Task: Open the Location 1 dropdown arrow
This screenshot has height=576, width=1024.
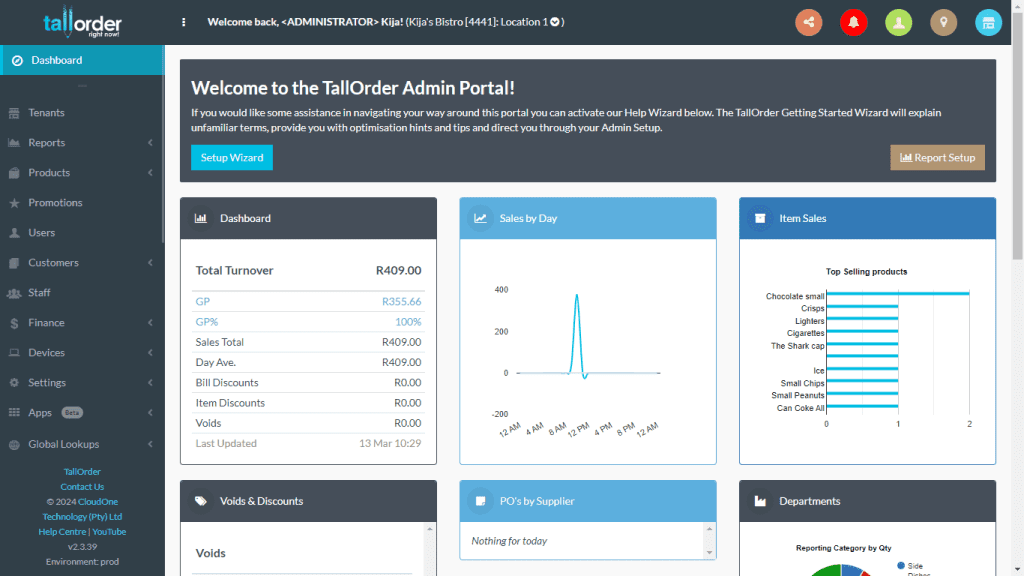Action: (555, 22)
